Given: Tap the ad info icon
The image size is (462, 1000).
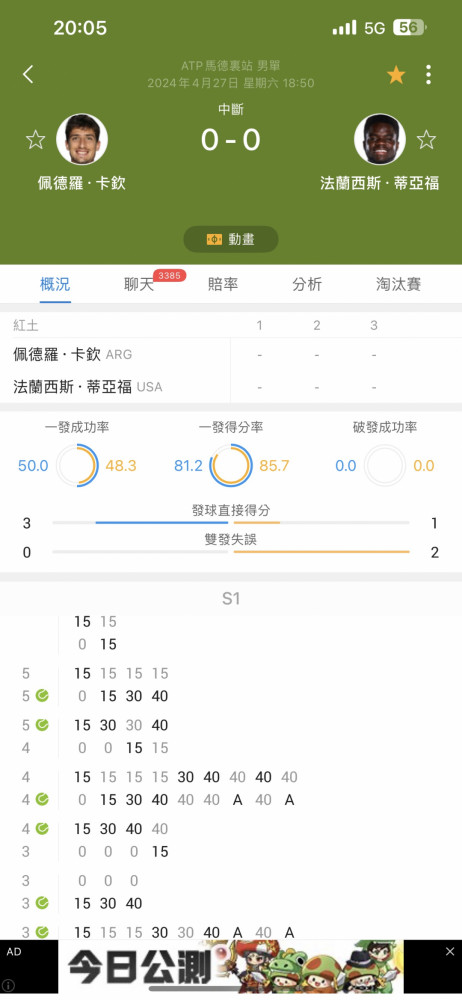Looking at the screenshot, I should pos(9,987).
